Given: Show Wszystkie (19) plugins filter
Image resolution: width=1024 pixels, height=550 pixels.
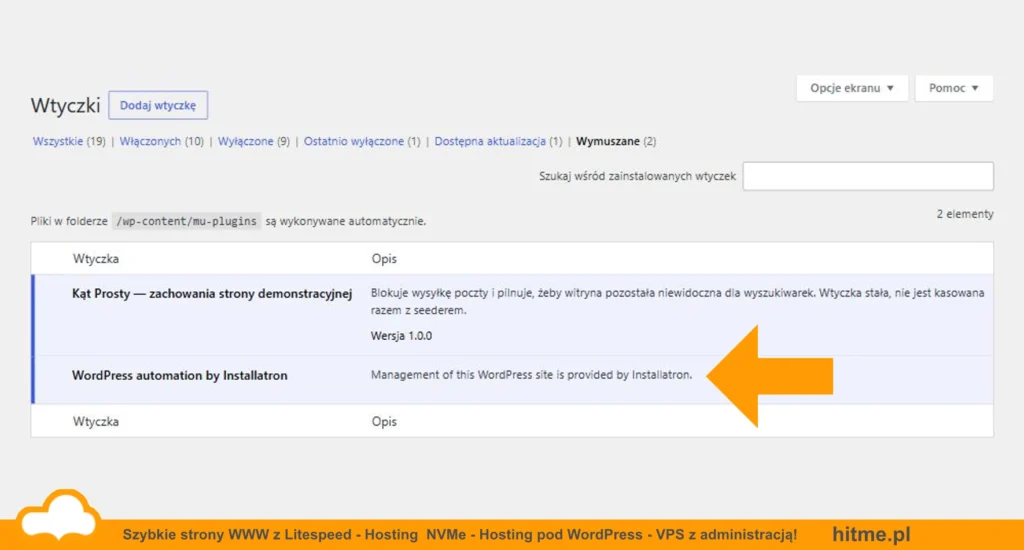Looking at the screenshot, I should point(69,141).
